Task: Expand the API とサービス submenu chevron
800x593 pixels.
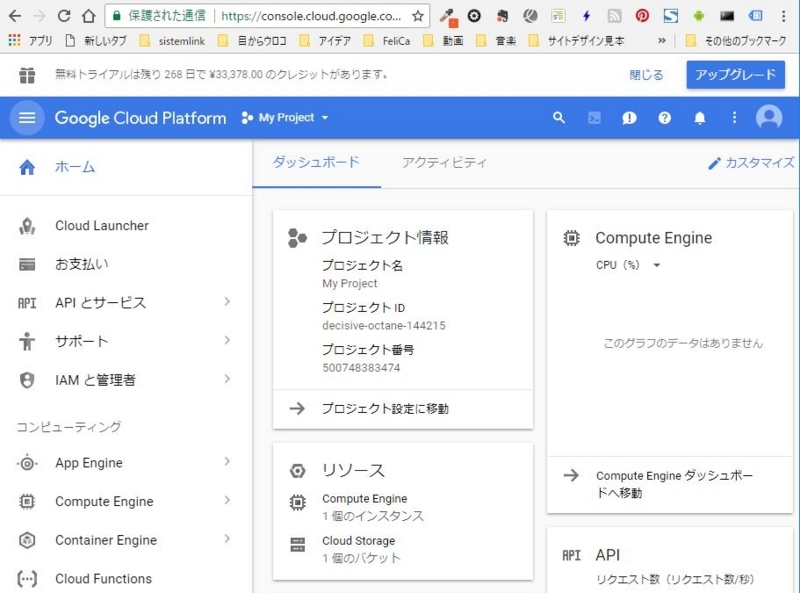Action: [227, 302]
